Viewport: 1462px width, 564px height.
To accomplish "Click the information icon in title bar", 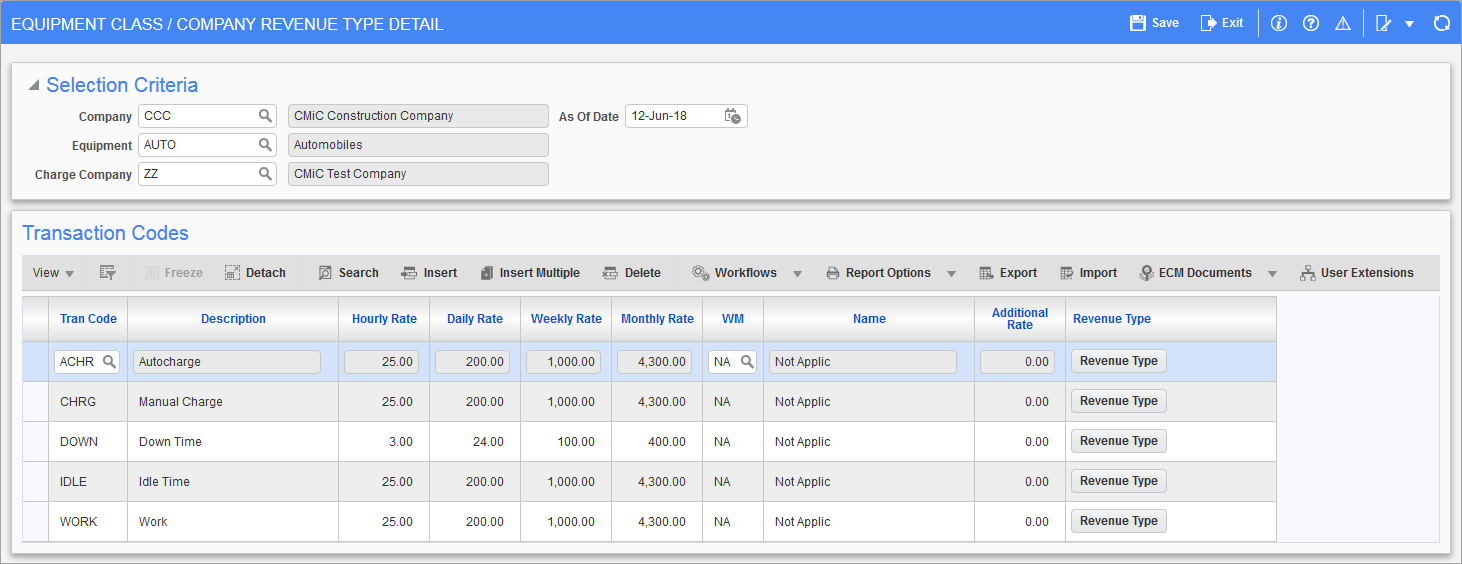I will (x=1278, y=23).
